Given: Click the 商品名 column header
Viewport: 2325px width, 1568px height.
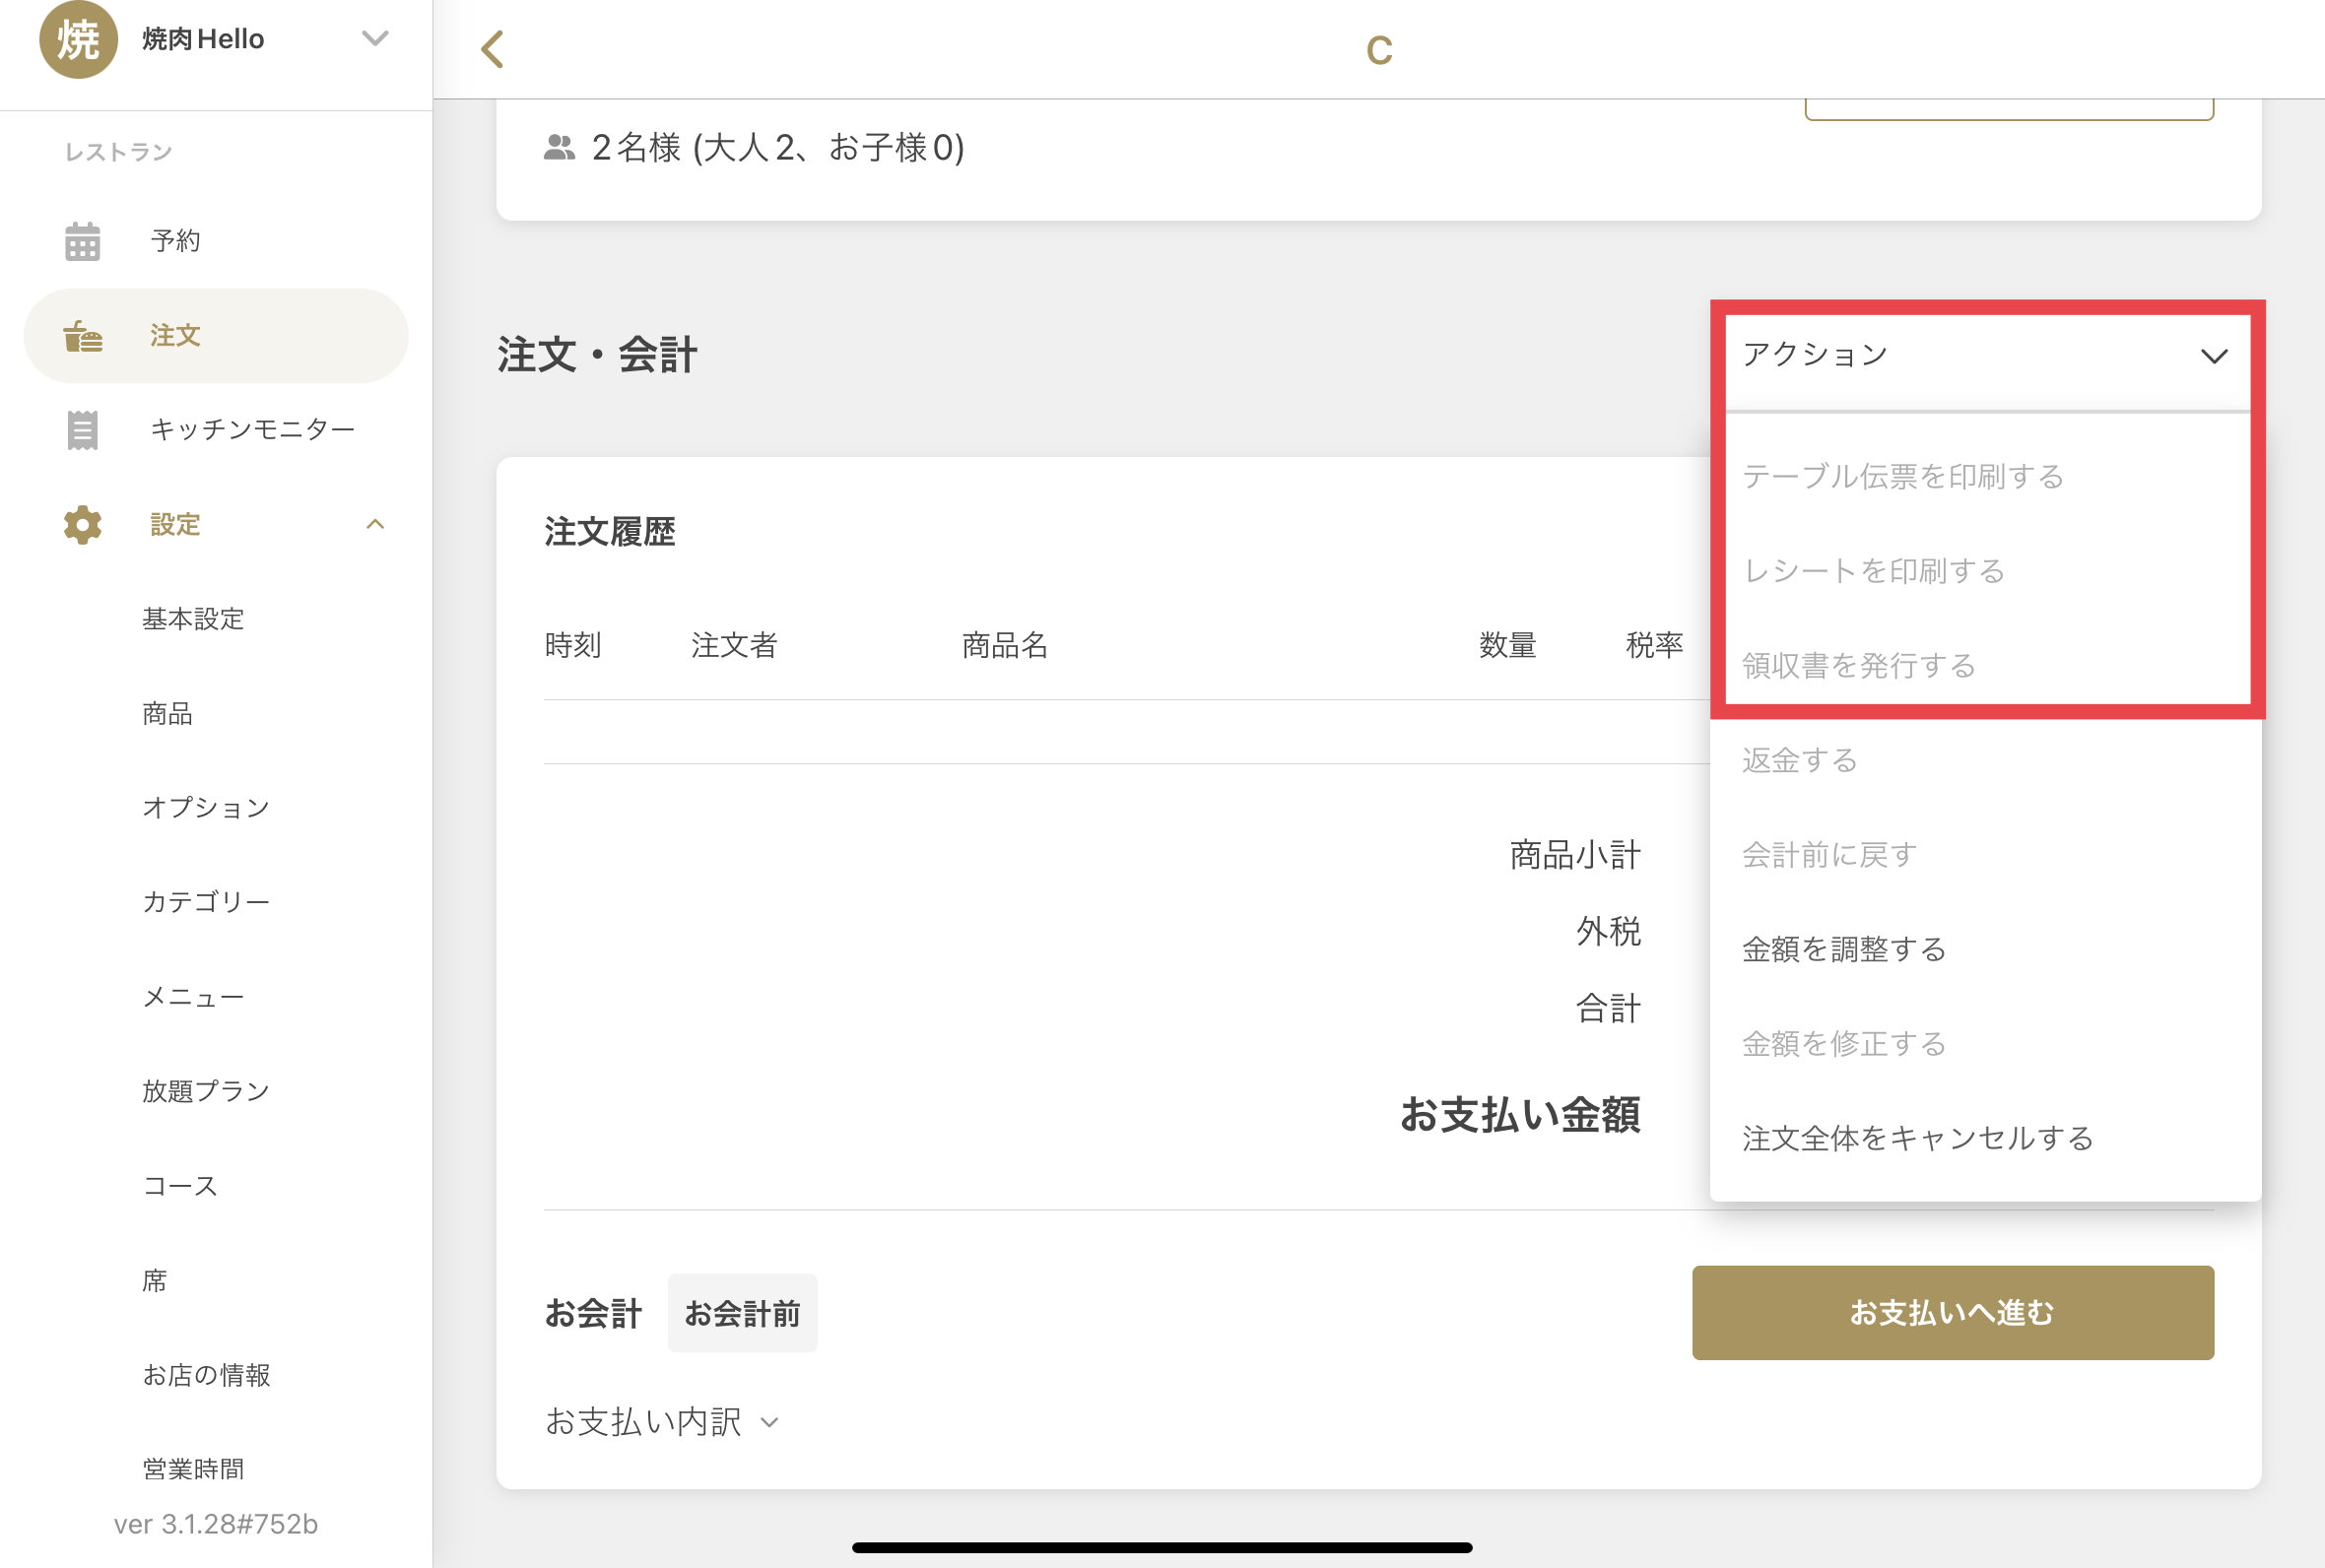Looking at the screenshot, I should pyautogui.click(x=1004, y=645).
